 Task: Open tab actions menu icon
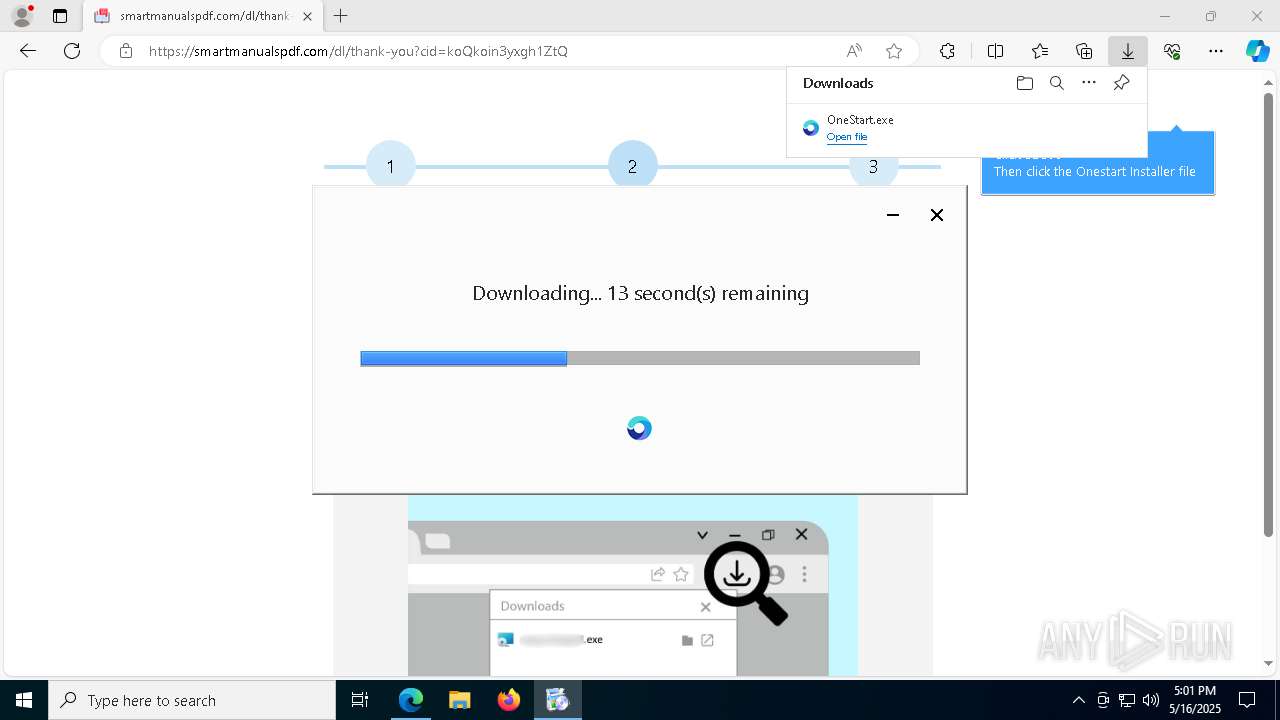point(60,16)
